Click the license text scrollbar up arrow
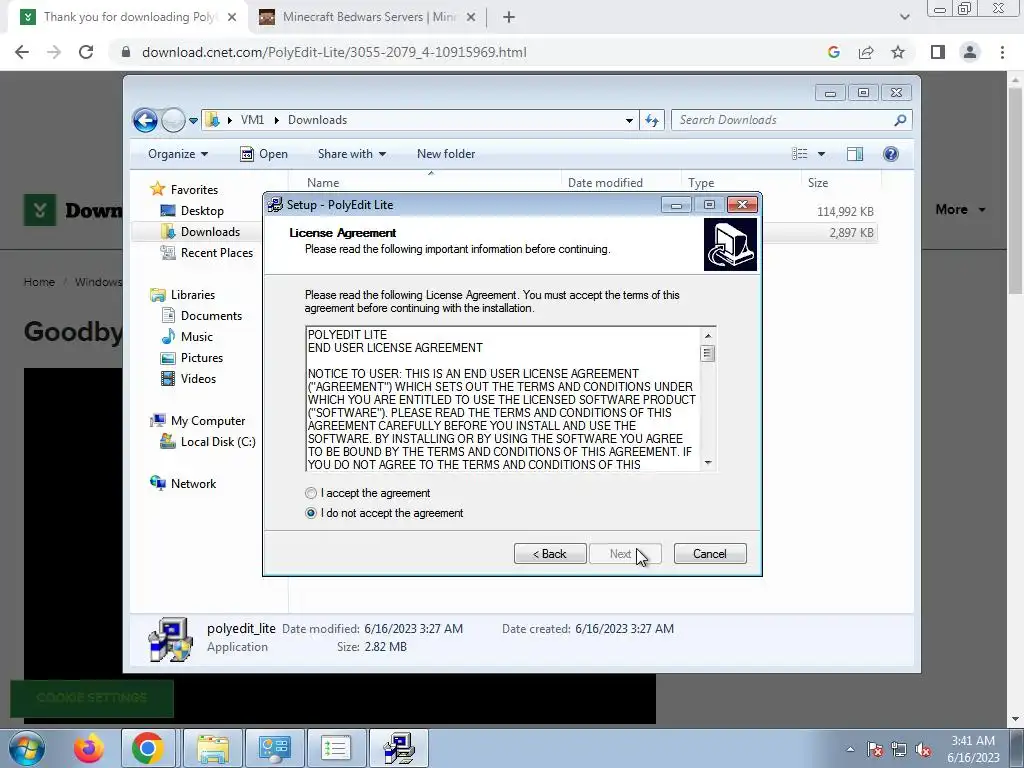Screen dimensions: 1024x768 coord(707,336)
